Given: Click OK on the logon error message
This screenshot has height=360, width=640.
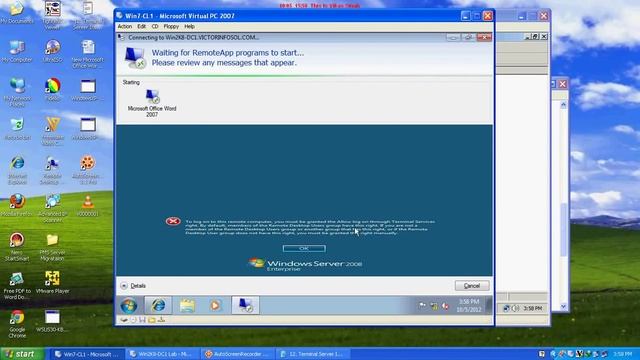Looking at the screenshot, I should pos(304,248).
